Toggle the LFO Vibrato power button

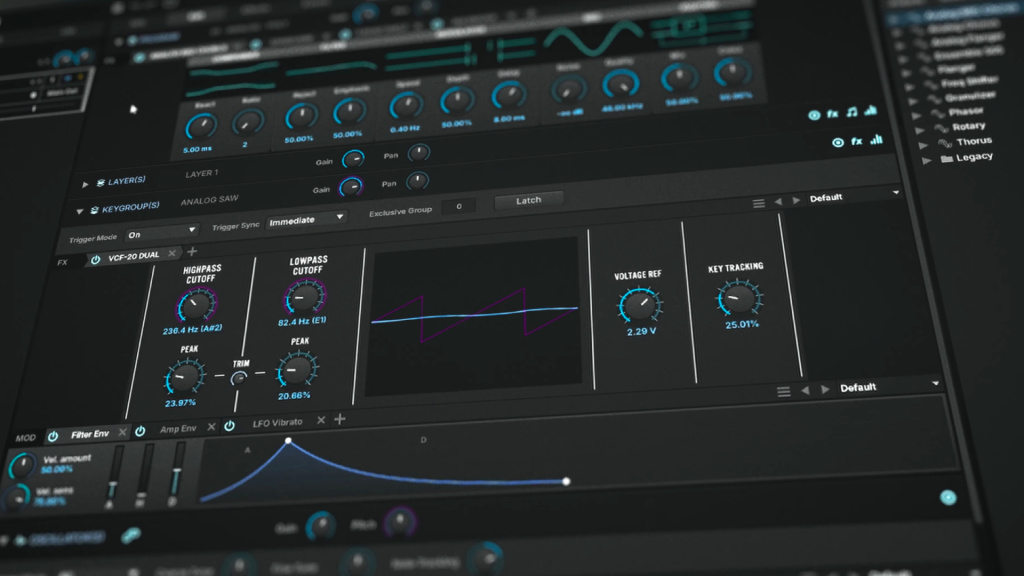point(229,426)
